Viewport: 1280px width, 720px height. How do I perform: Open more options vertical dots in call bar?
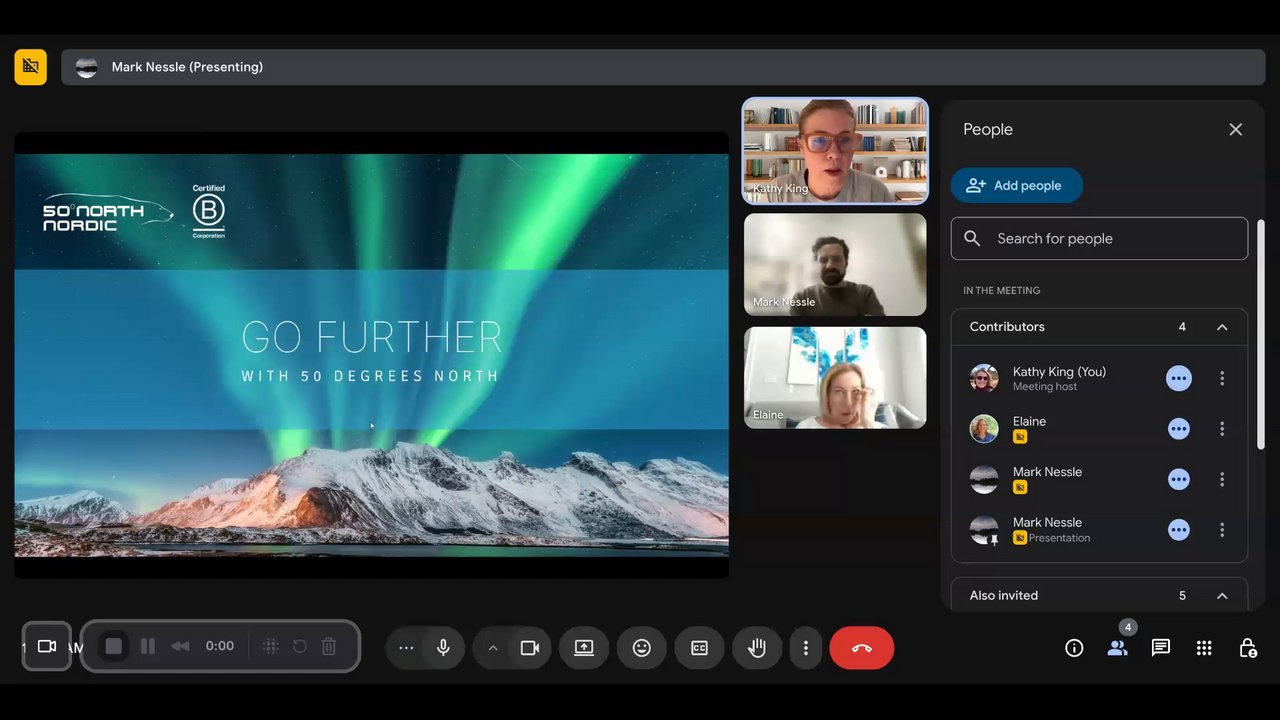pos(806,648)
